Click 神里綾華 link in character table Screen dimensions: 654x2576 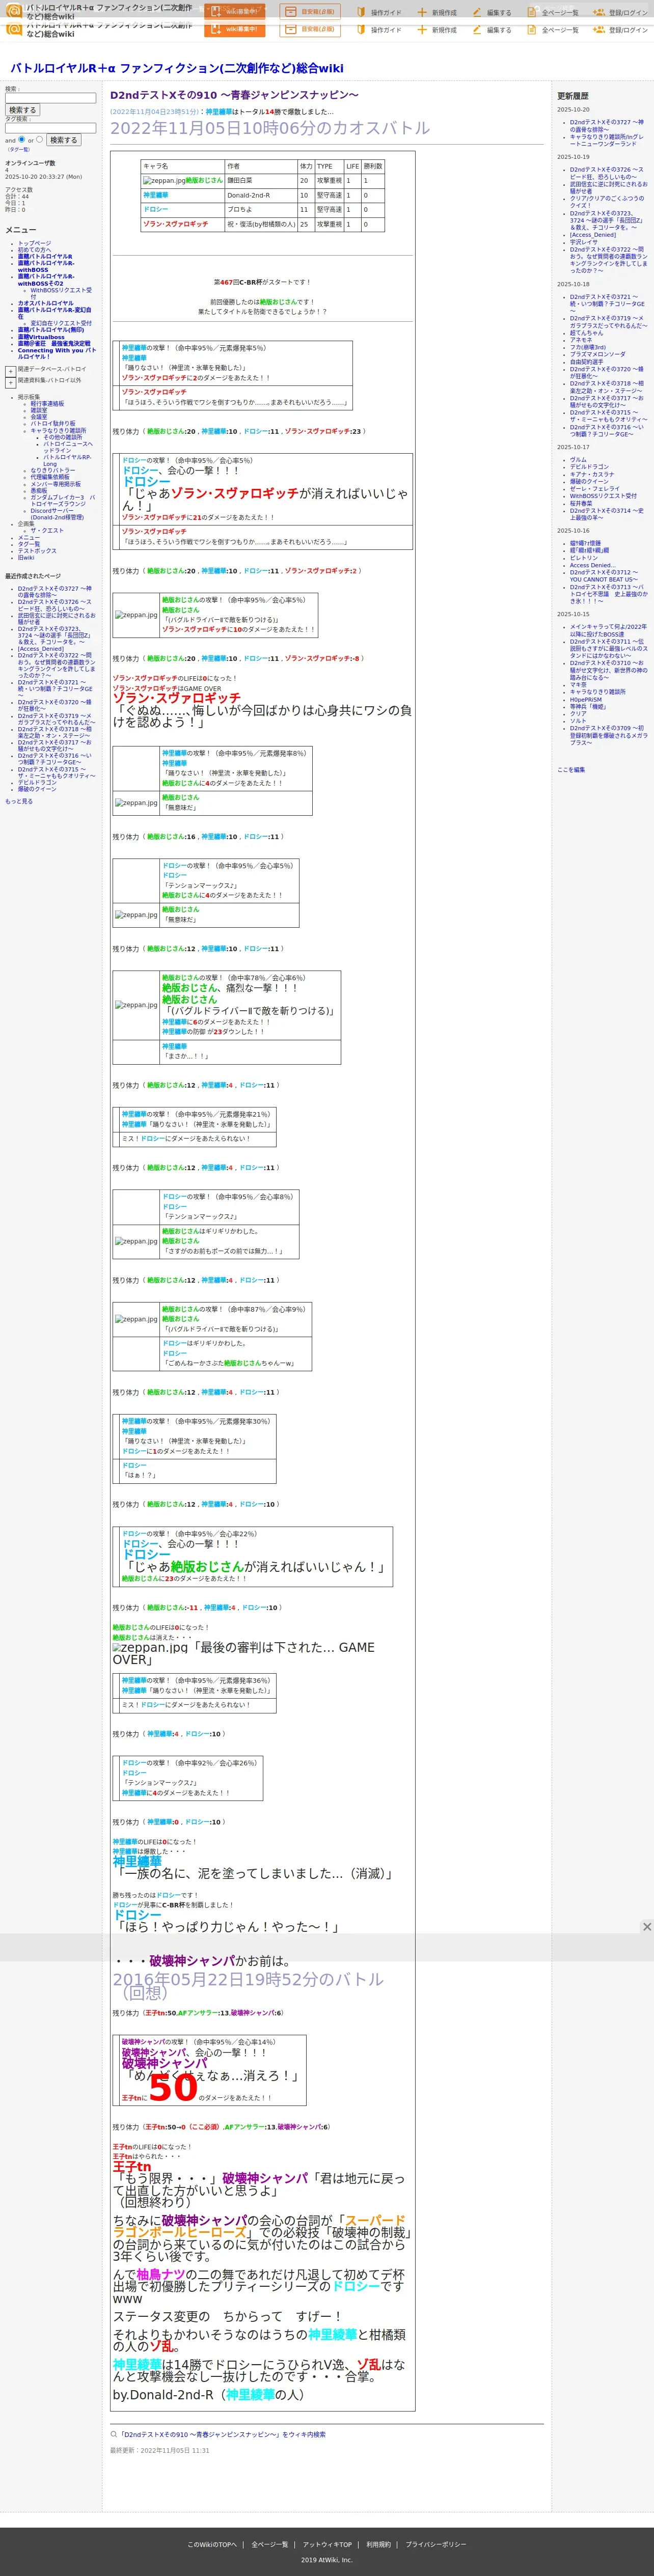[x=155, y=195]
